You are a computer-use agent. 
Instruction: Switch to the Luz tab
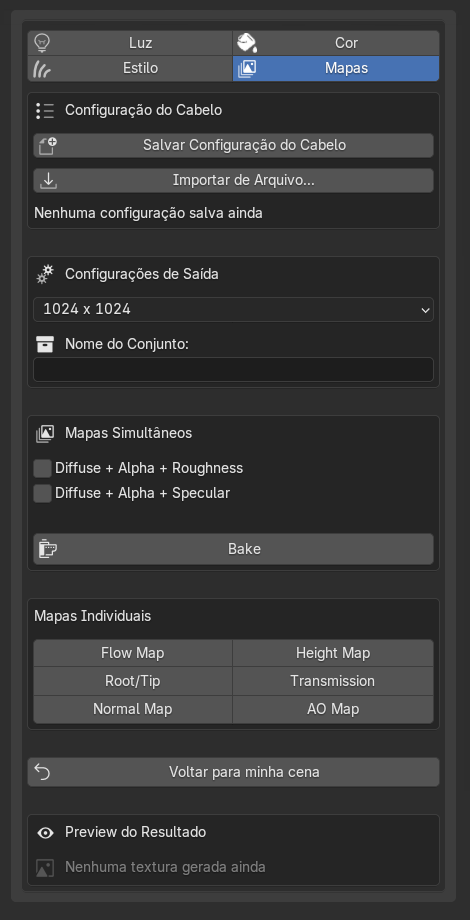click(130, 43)
